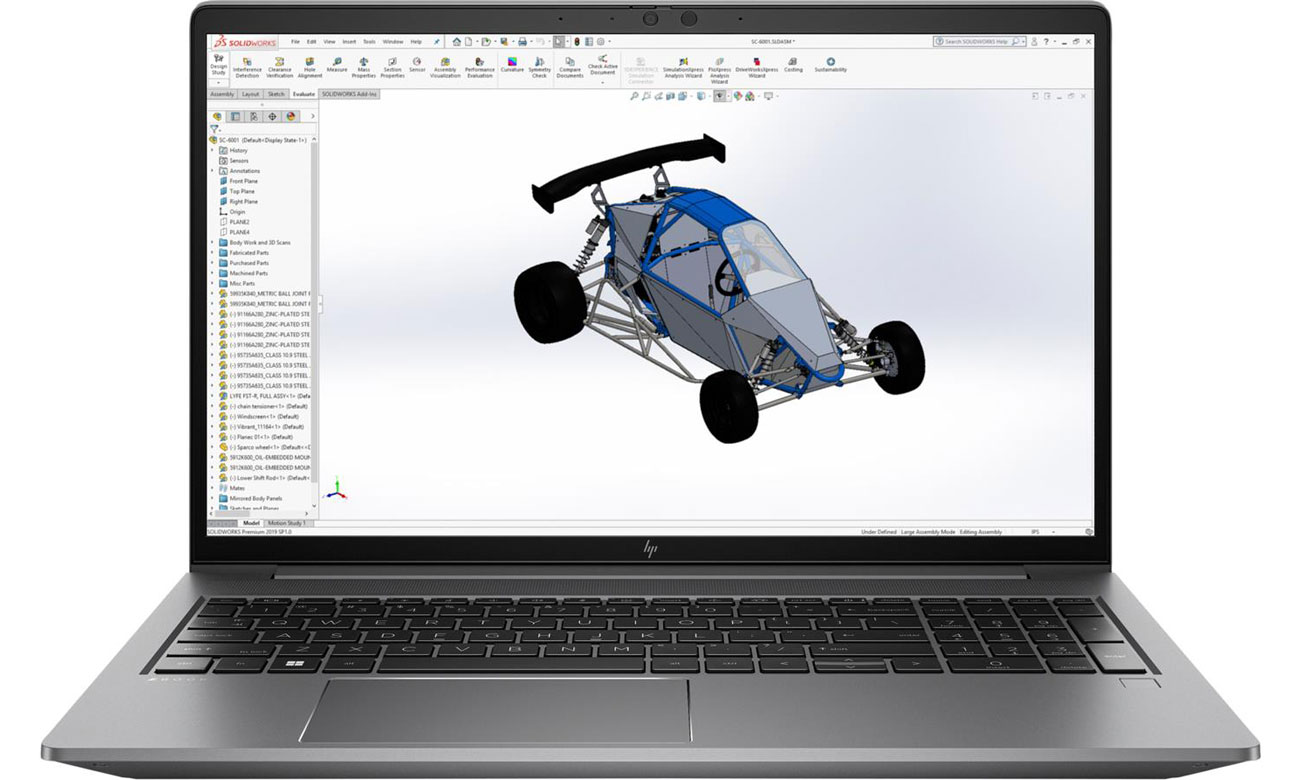Select the Measure tool

coord(337,65)
